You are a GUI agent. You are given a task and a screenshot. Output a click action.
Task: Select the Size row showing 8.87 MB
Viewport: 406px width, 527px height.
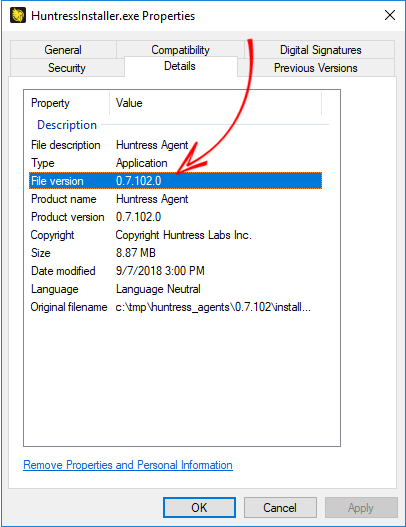pyautogui.click(x=175, y=253)
